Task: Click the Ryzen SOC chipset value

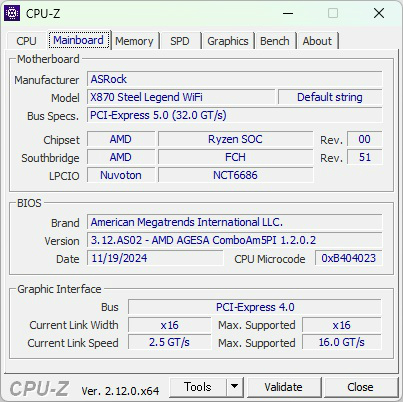Action: [x=235, y=139]
